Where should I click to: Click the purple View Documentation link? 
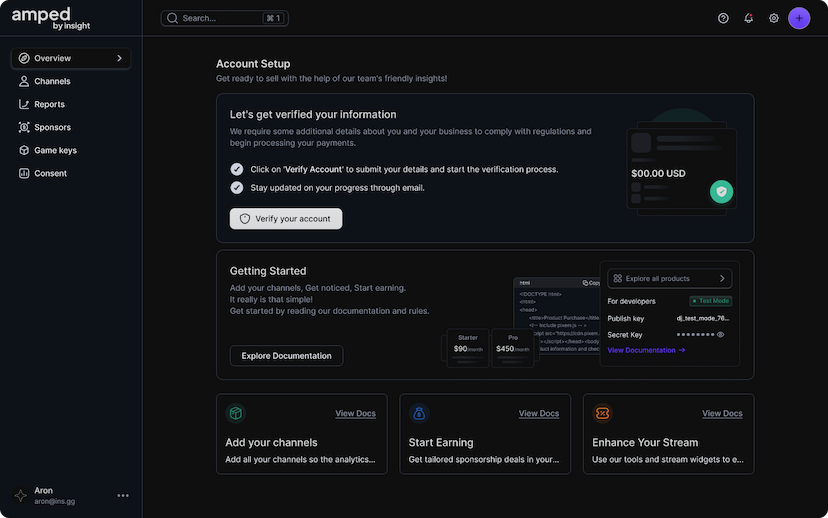tap(646, 350)
